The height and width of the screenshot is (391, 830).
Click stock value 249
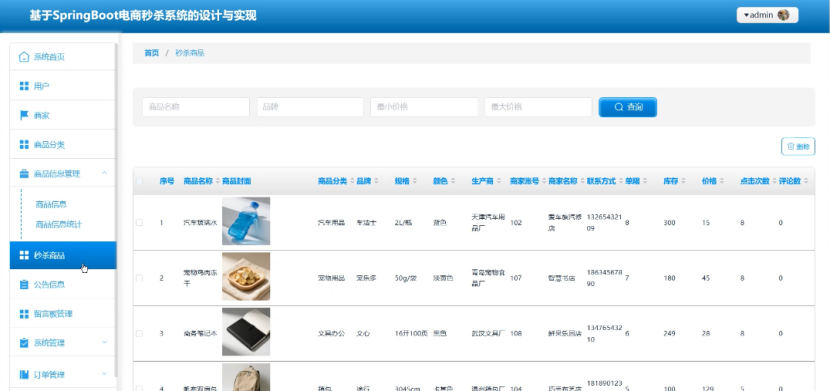669,333
